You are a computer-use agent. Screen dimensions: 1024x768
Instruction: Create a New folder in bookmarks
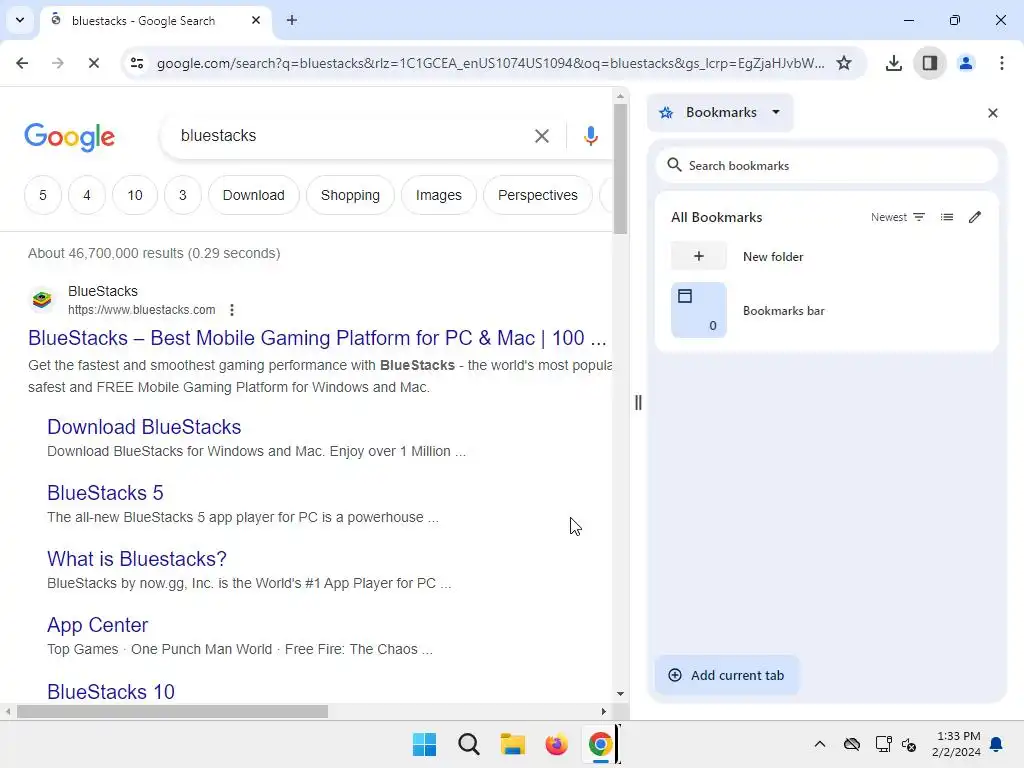827,256
